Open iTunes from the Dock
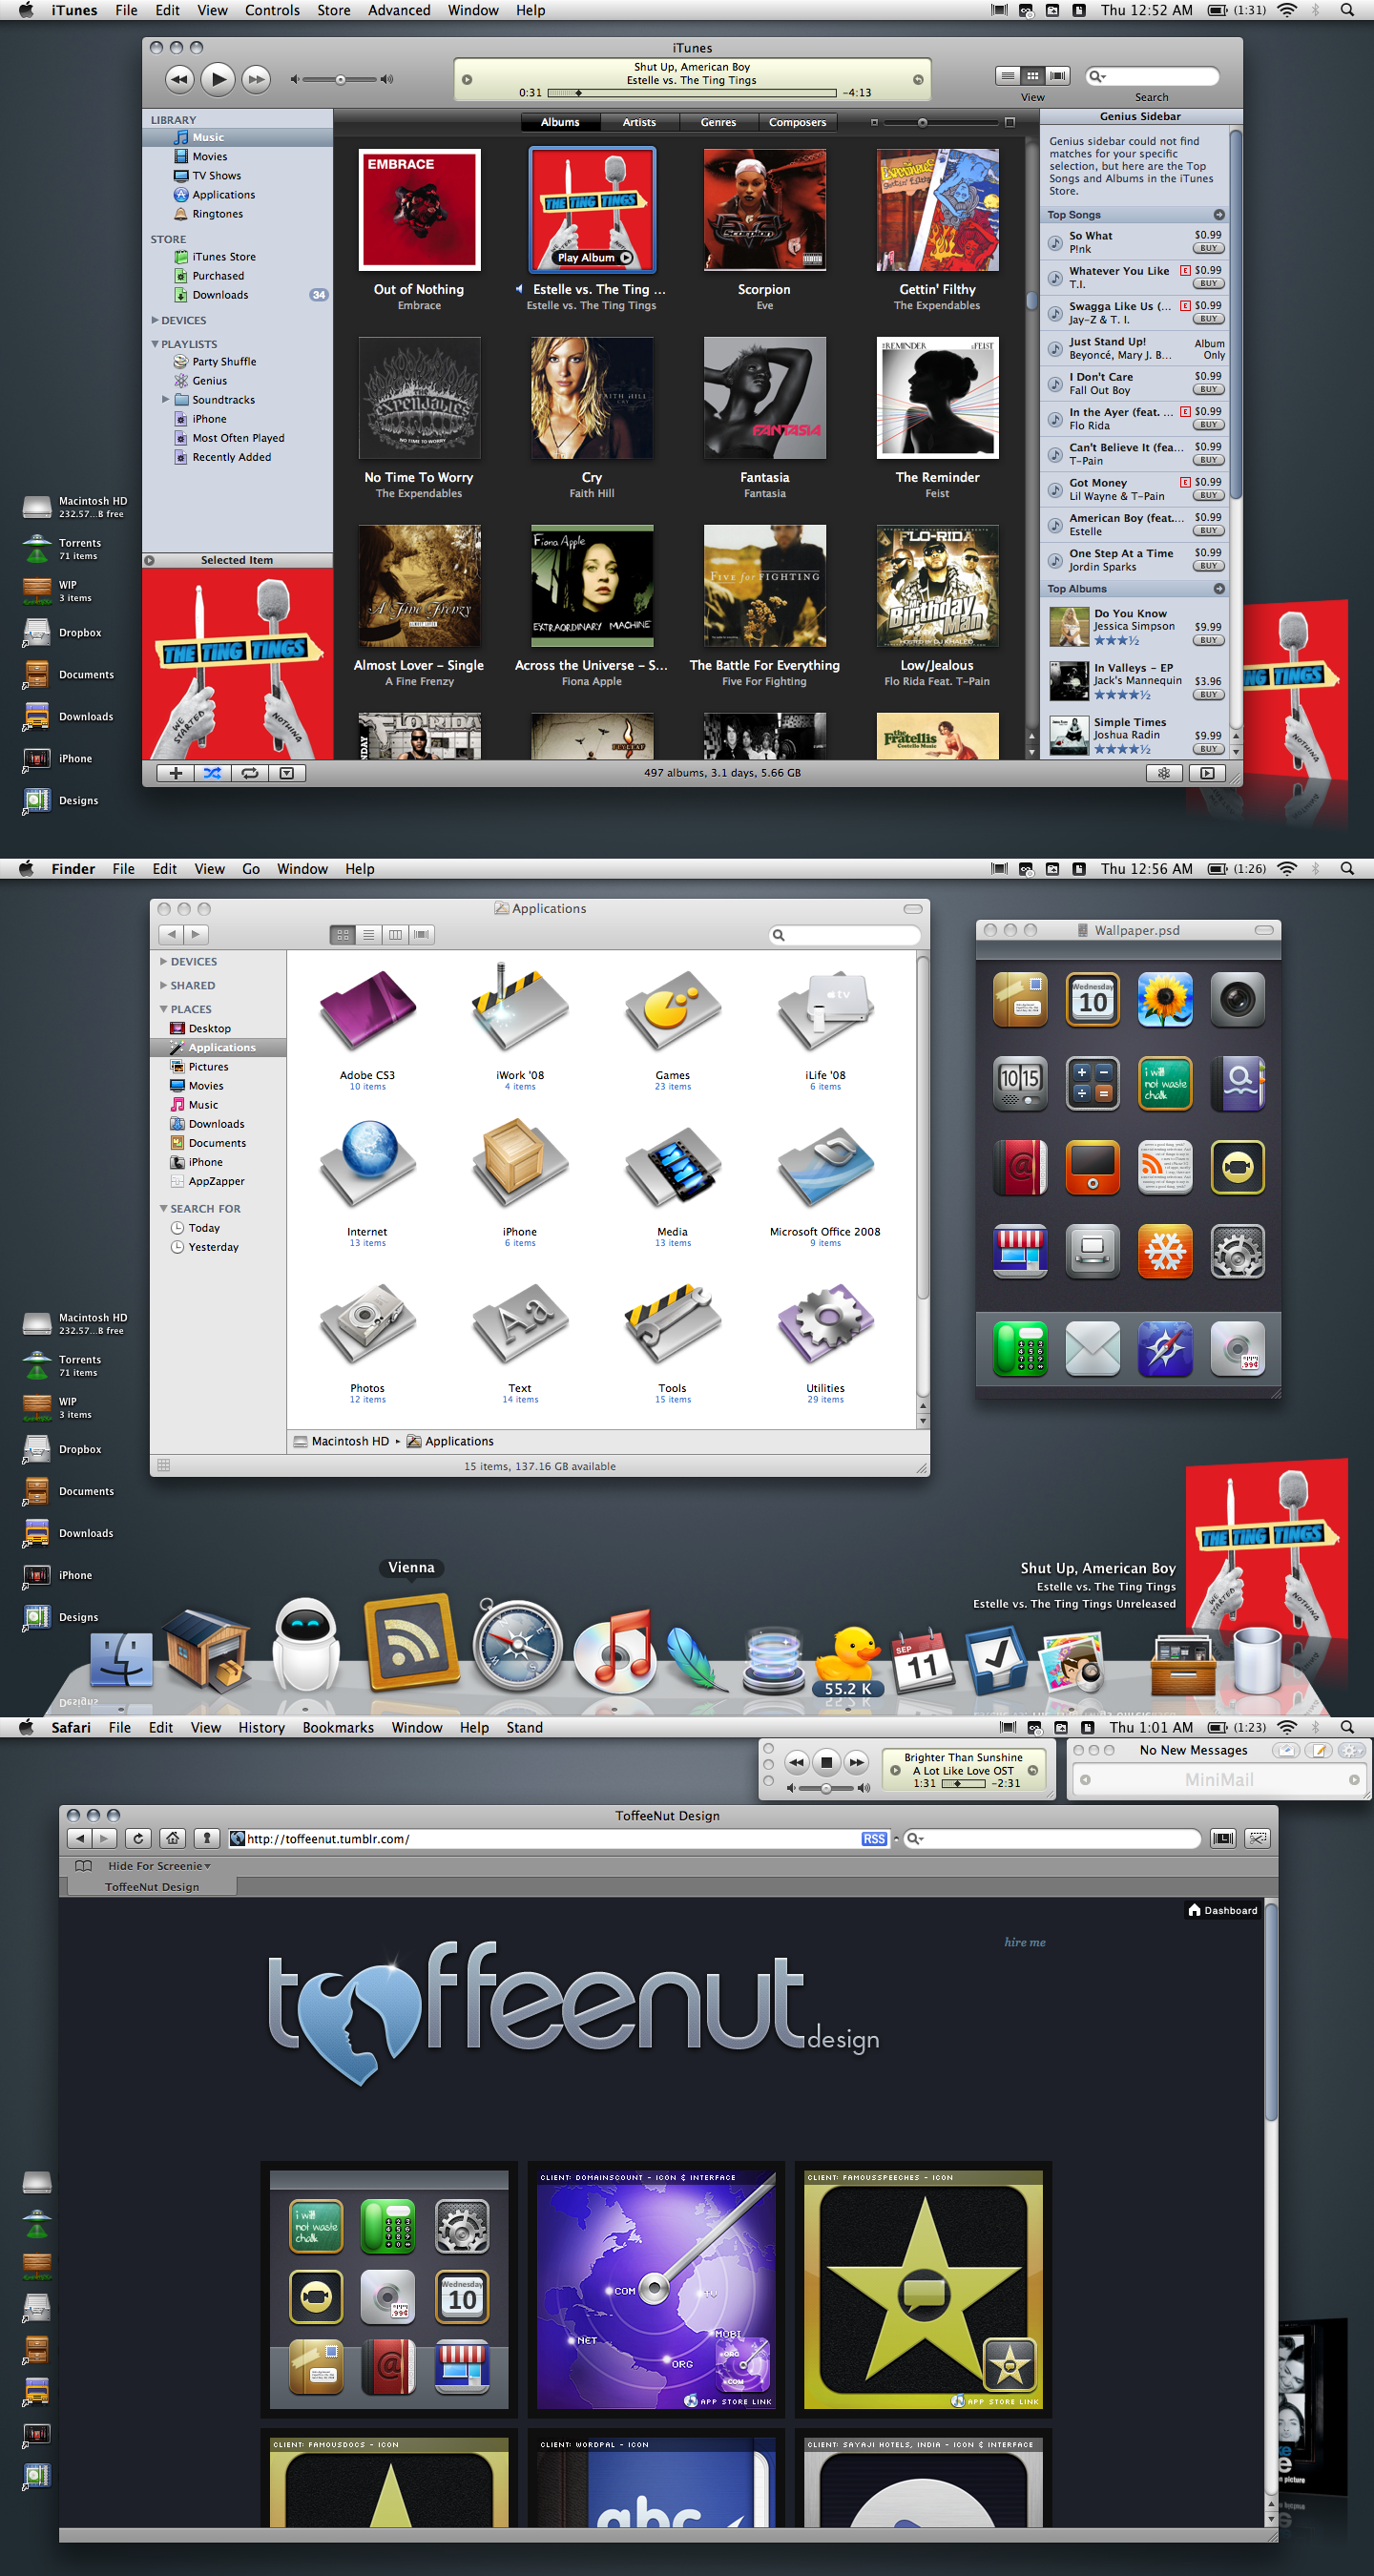Image resolution: width=1374 pixels, height=2576 pixels. coord(615,1651)
